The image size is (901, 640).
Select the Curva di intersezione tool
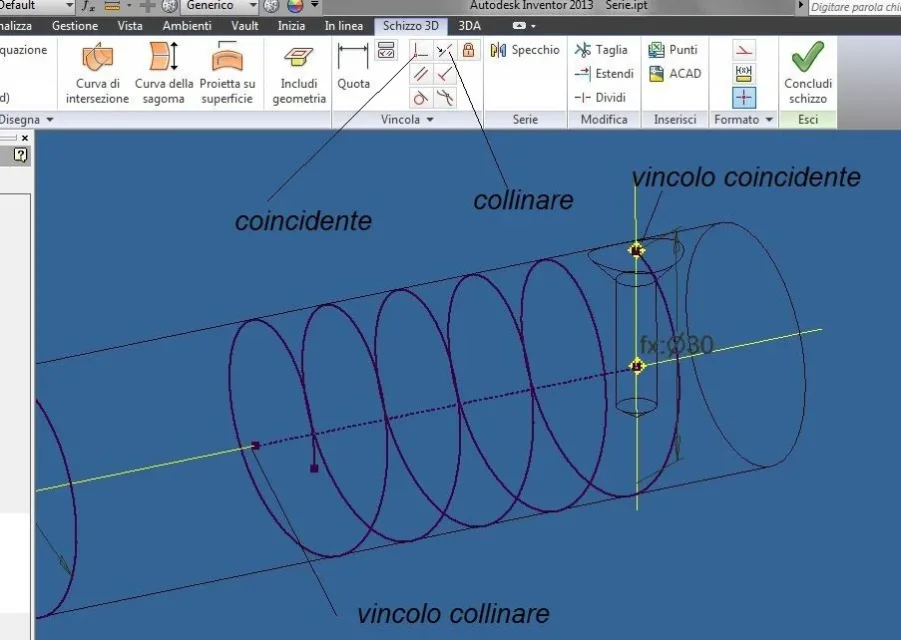click(97, 73)
